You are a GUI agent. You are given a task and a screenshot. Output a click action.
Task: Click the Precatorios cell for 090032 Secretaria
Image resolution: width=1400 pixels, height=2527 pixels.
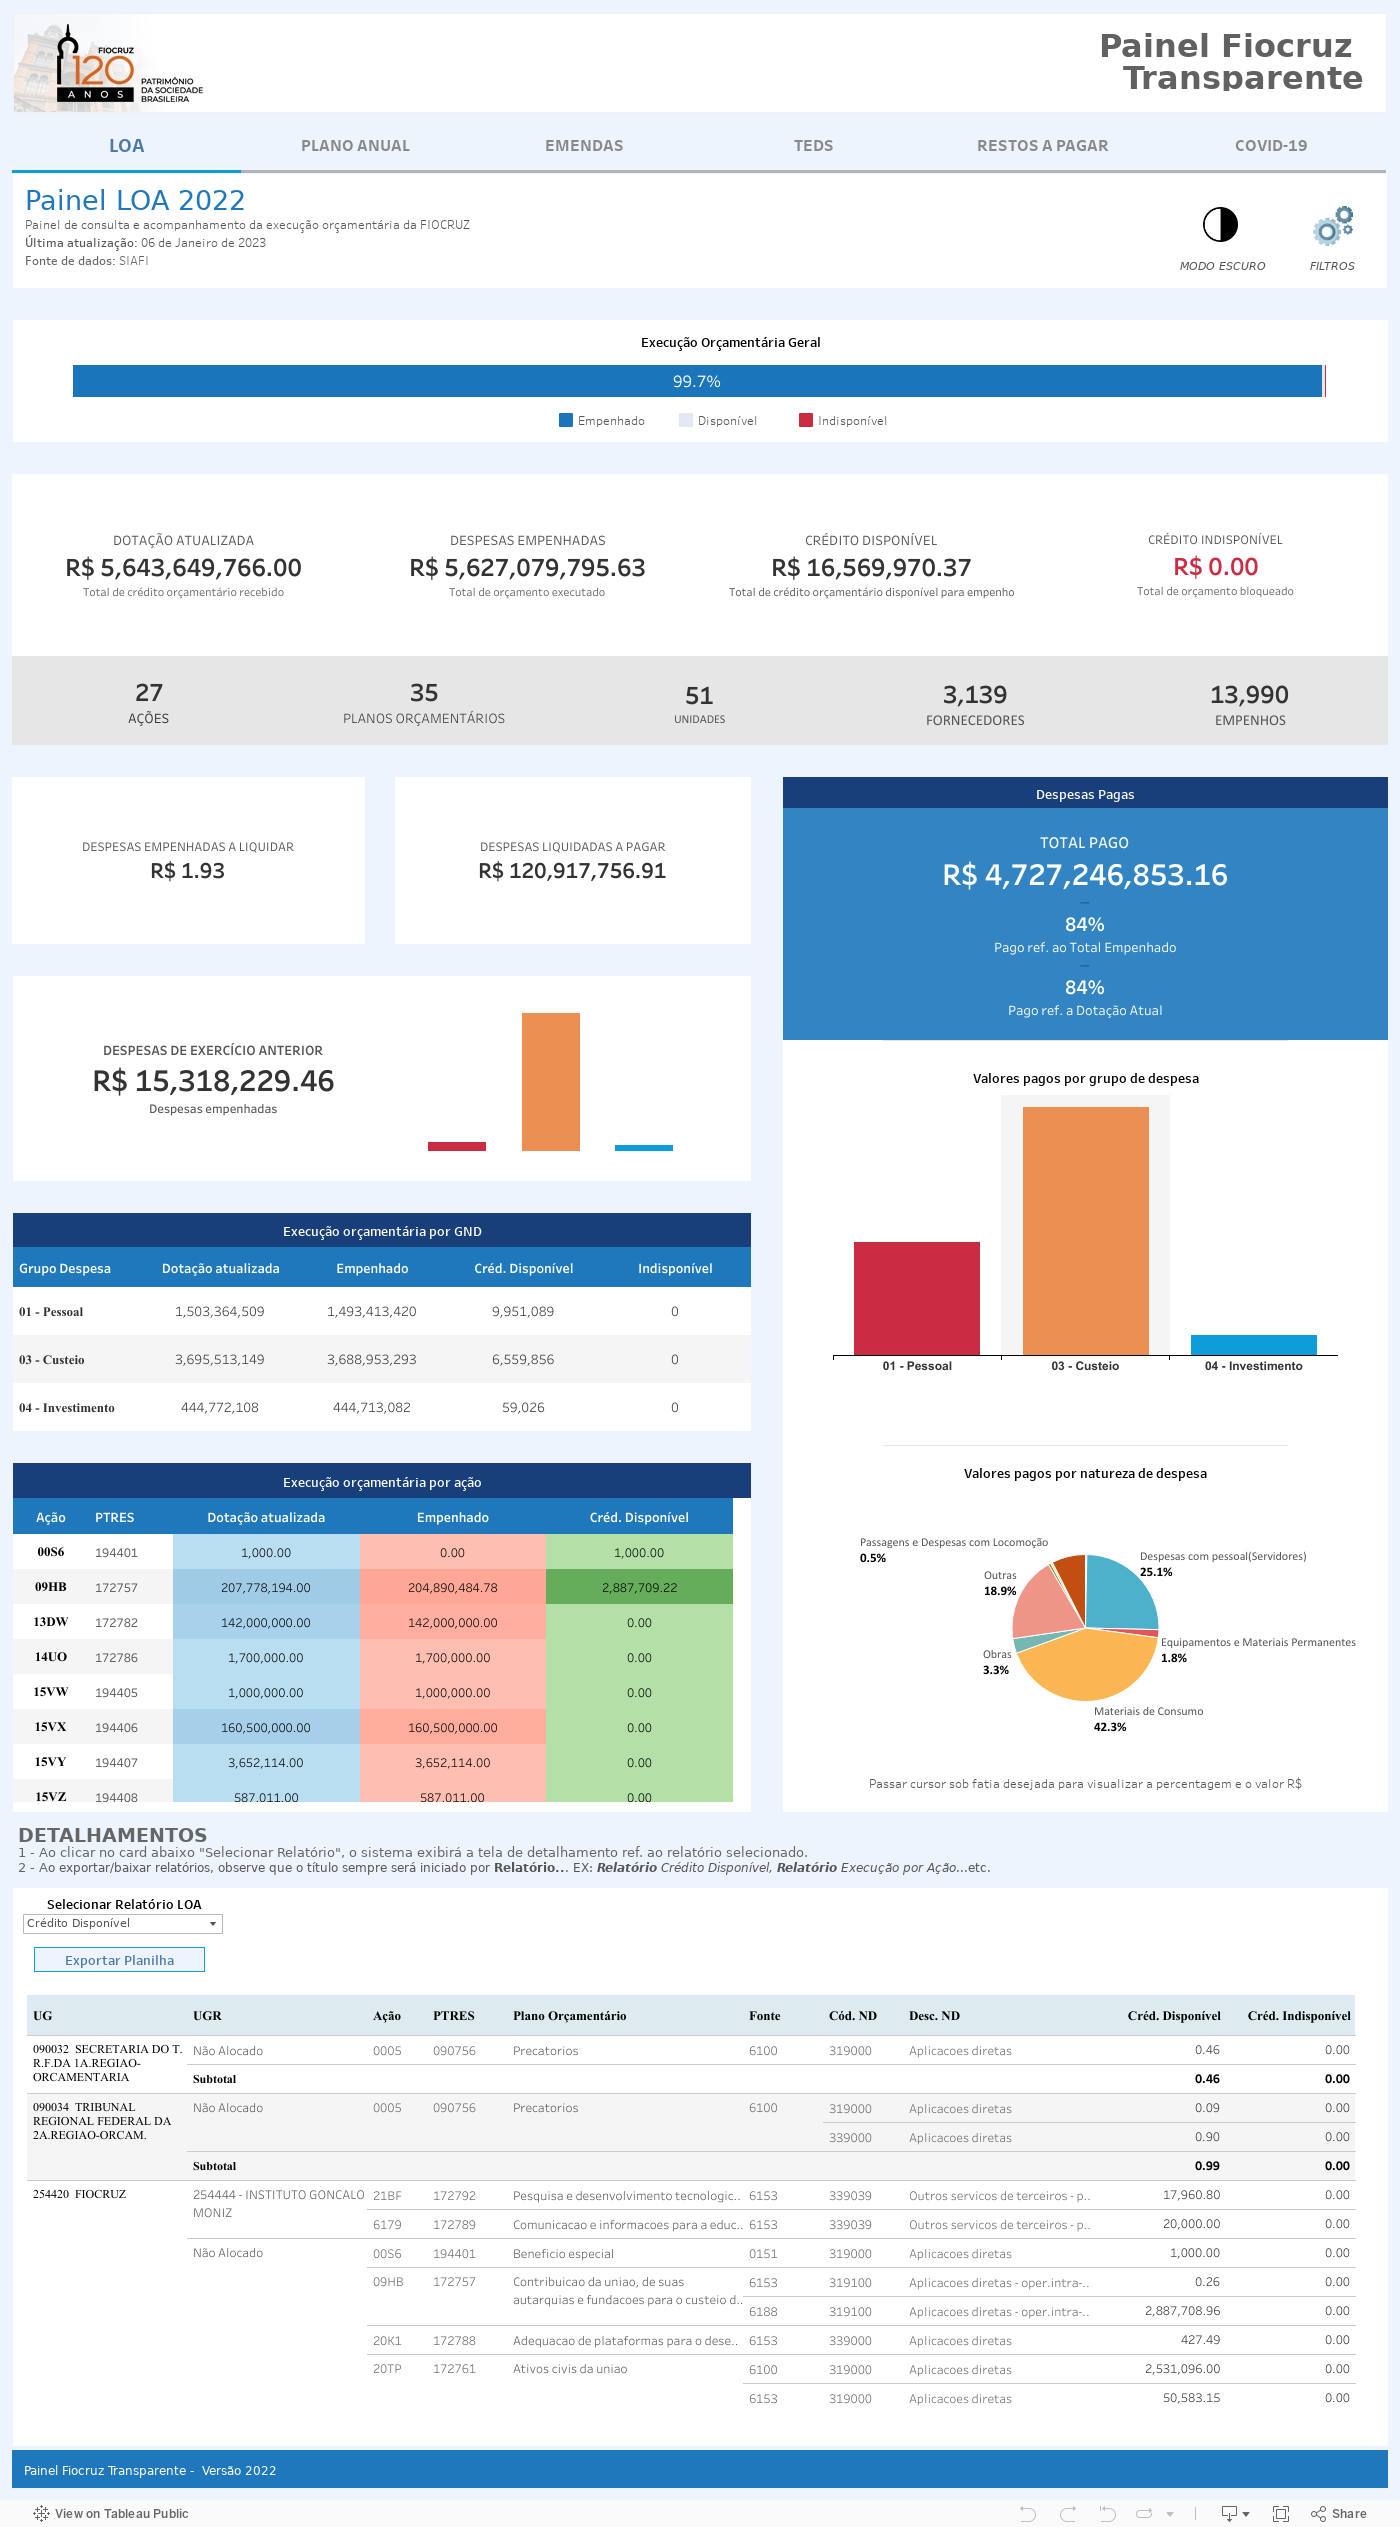545,2051
